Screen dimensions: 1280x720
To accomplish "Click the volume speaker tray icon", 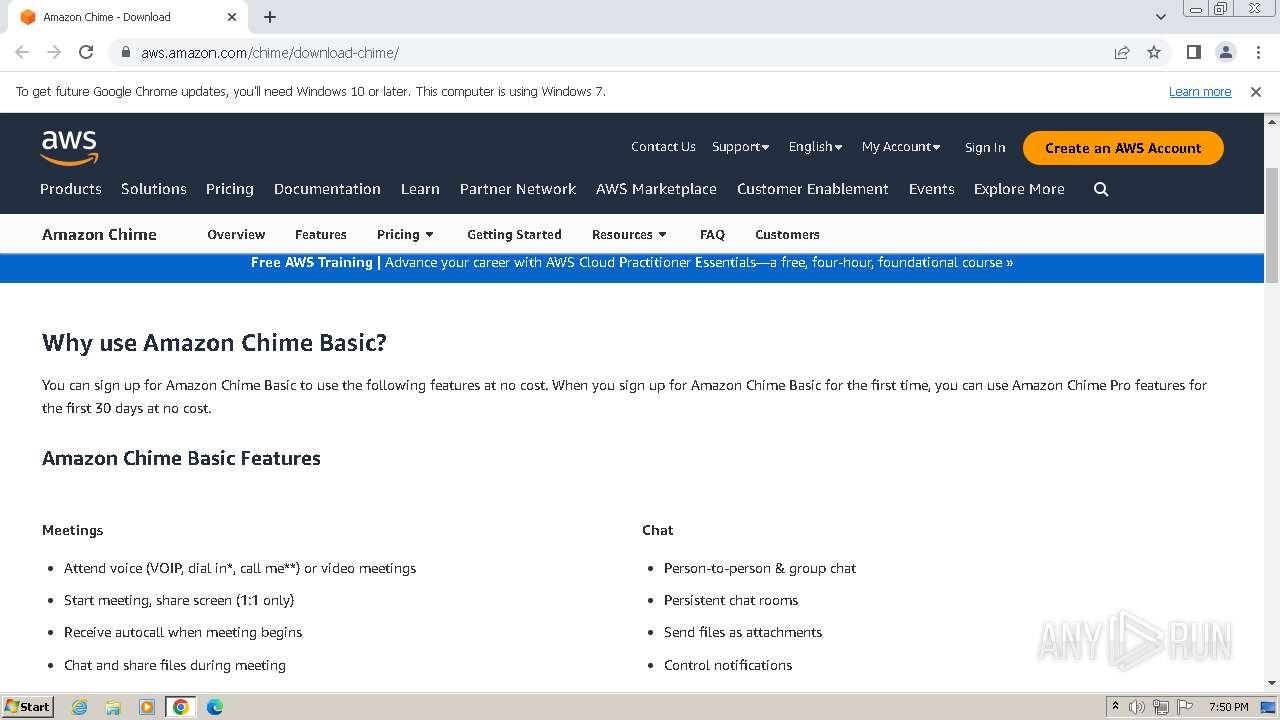I will tap(1137, 707).
